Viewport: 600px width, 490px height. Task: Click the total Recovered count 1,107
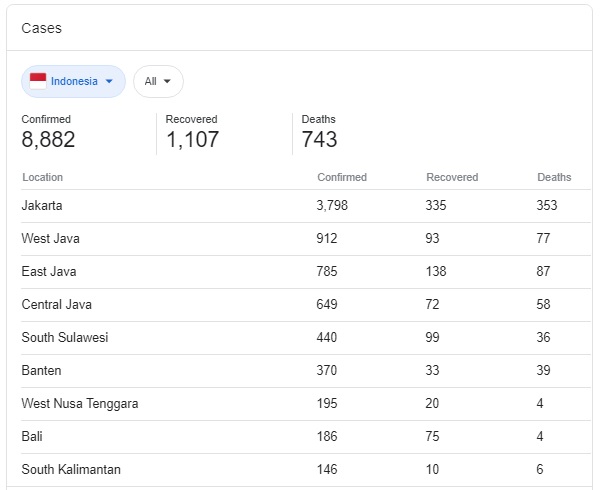[192, 139]
